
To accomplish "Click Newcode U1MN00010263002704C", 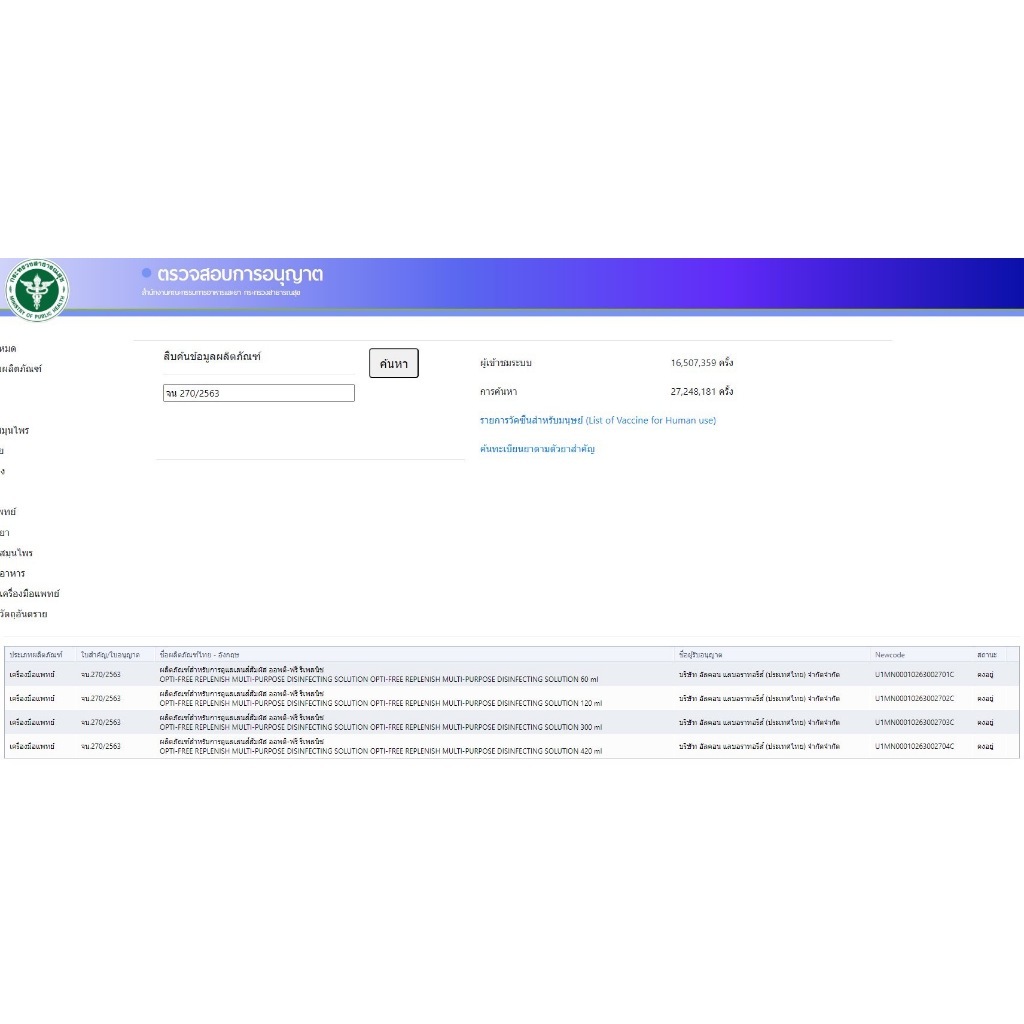I will coord(914,746).
